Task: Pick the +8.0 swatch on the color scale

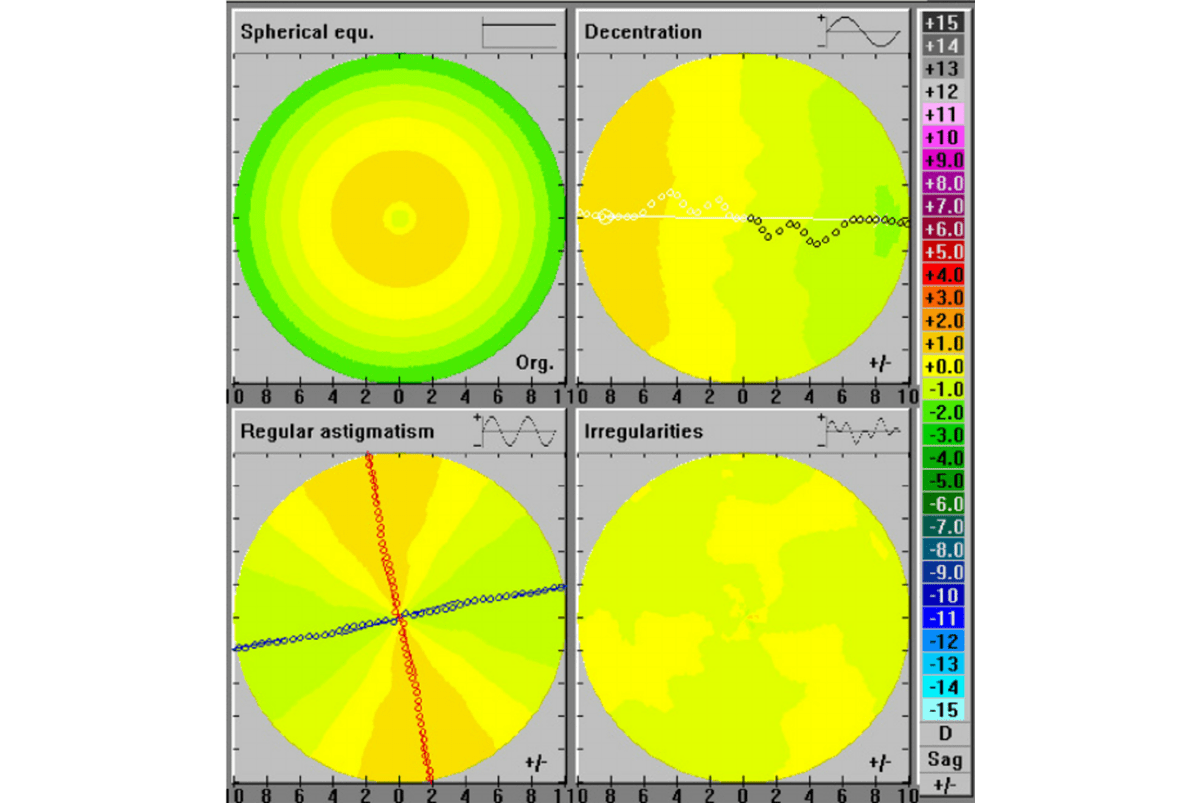Action: coord(943,183)
